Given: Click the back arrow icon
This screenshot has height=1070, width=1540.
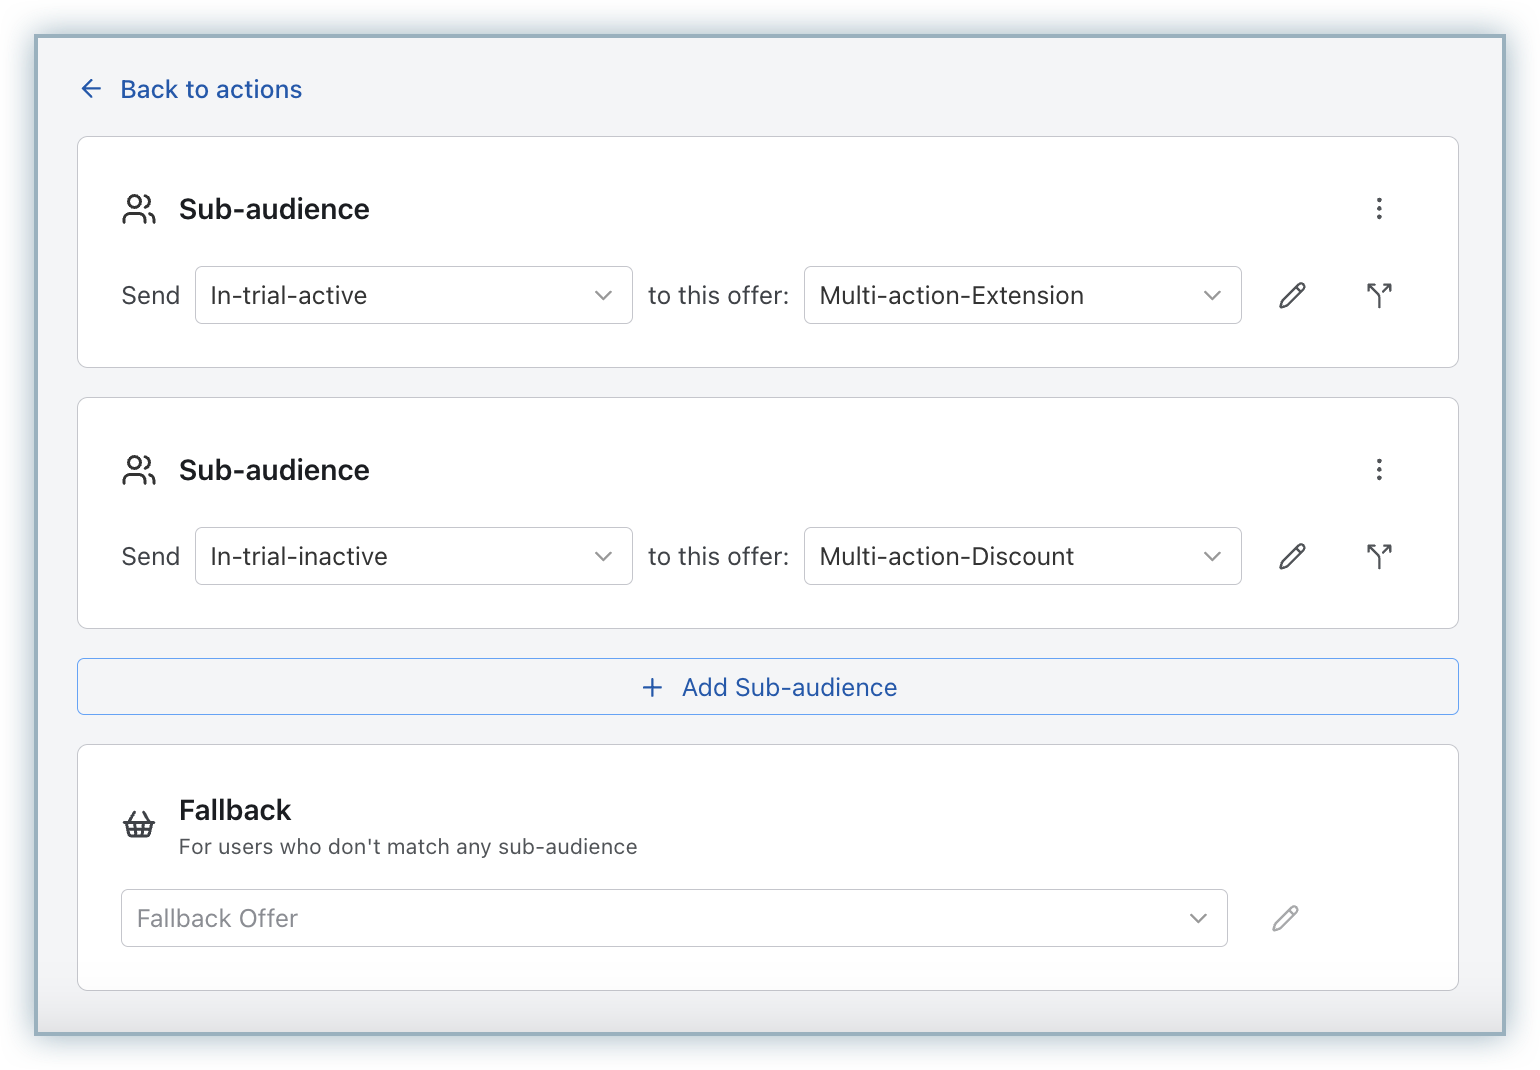Looking at the screenshot, I should point(91,89).
